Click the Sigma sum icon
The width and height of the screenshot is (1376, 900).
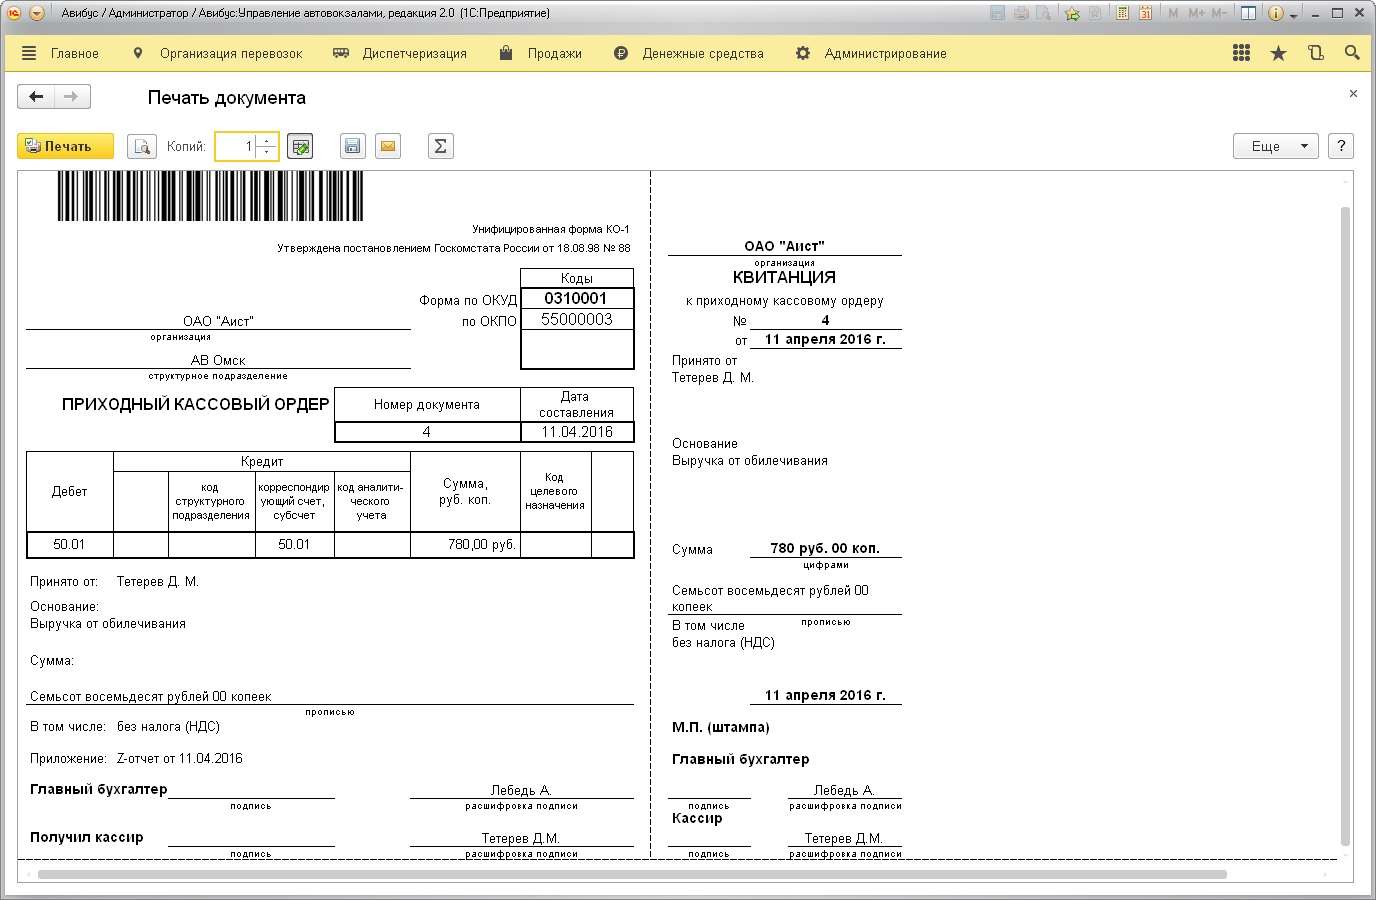440,147
